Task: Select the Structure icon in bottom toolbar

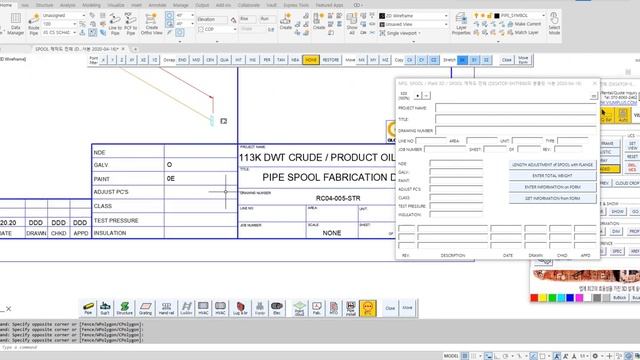Action: [124, 308]
